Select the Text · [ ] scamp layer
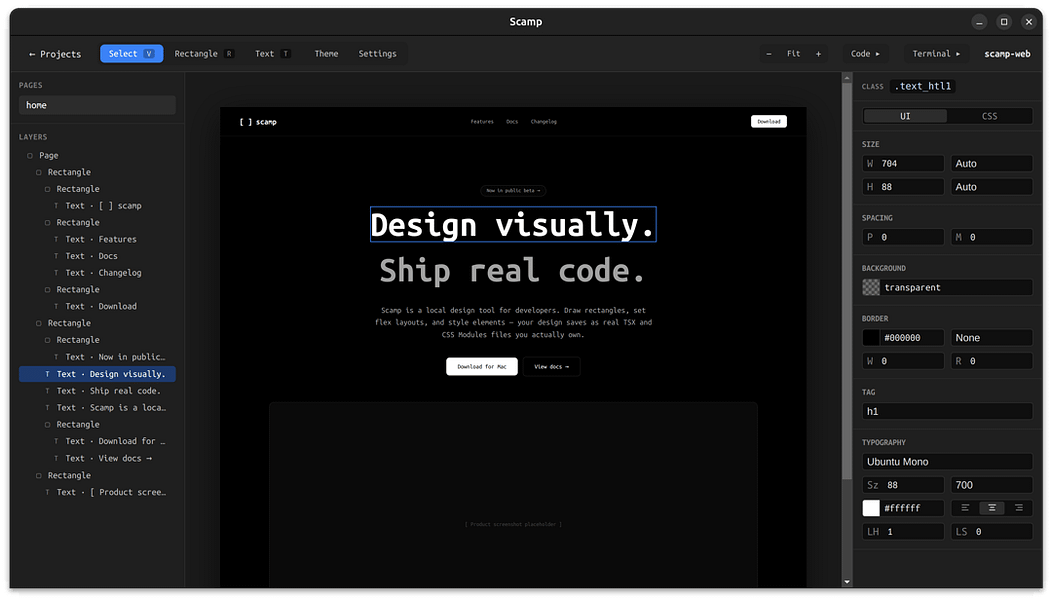Viewport: 1052px width, 600px height. click(x=97, y=205)
